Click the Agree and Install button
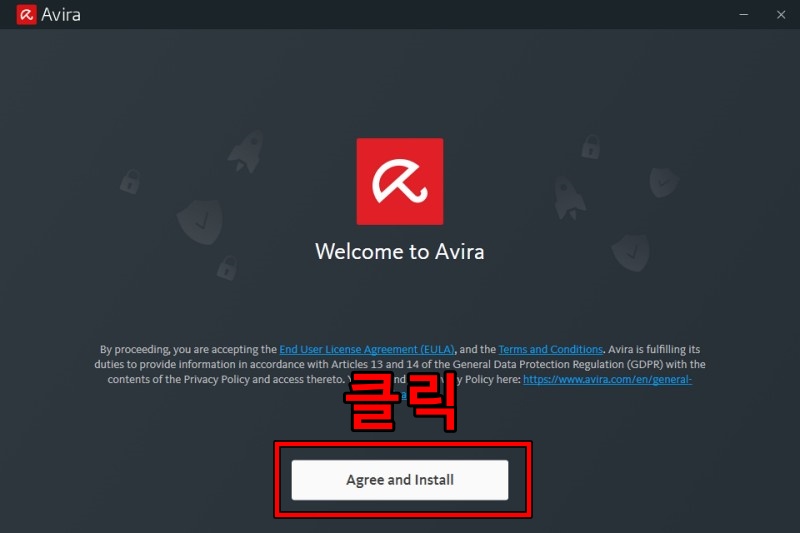The width and height of the screenshot is (800, 533). coord(399,480)
